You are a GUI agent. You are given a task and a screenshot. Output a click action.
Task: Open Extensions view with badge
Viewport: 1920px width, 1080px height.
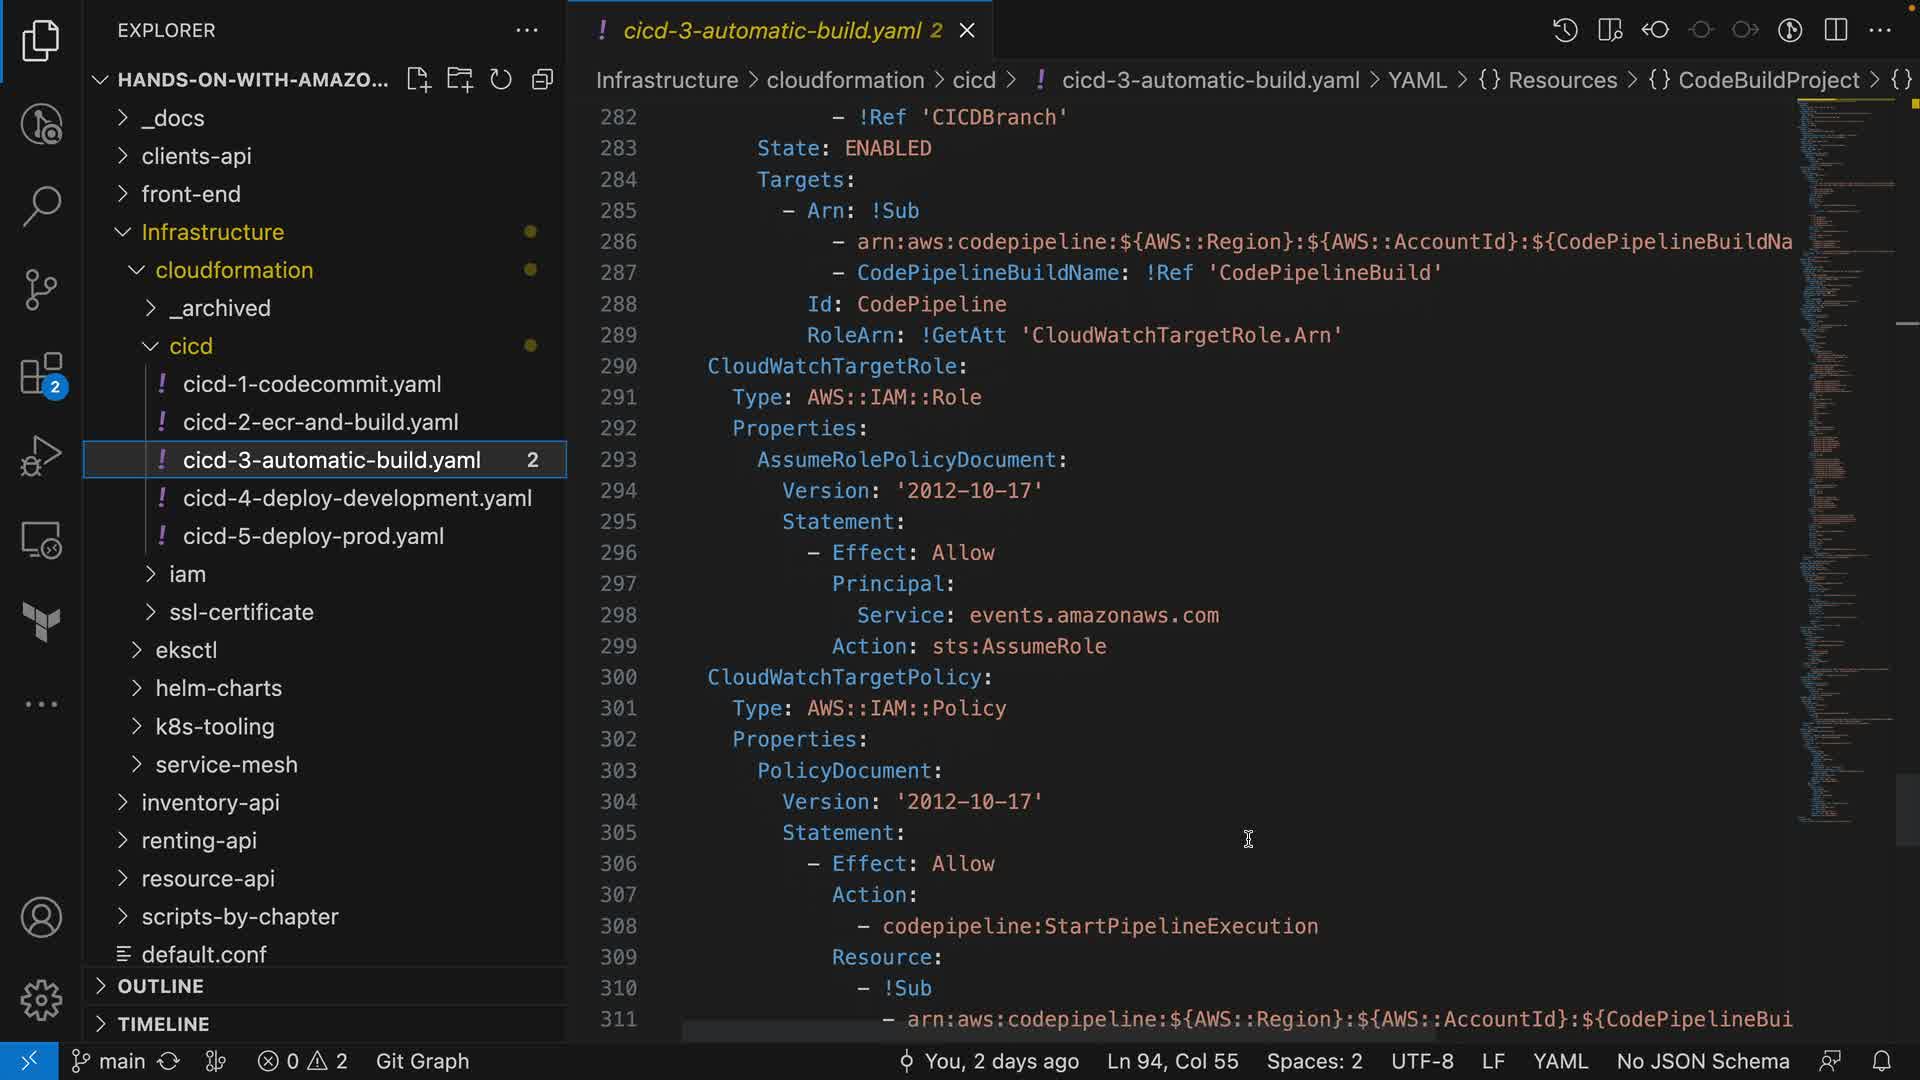point(41,375)
